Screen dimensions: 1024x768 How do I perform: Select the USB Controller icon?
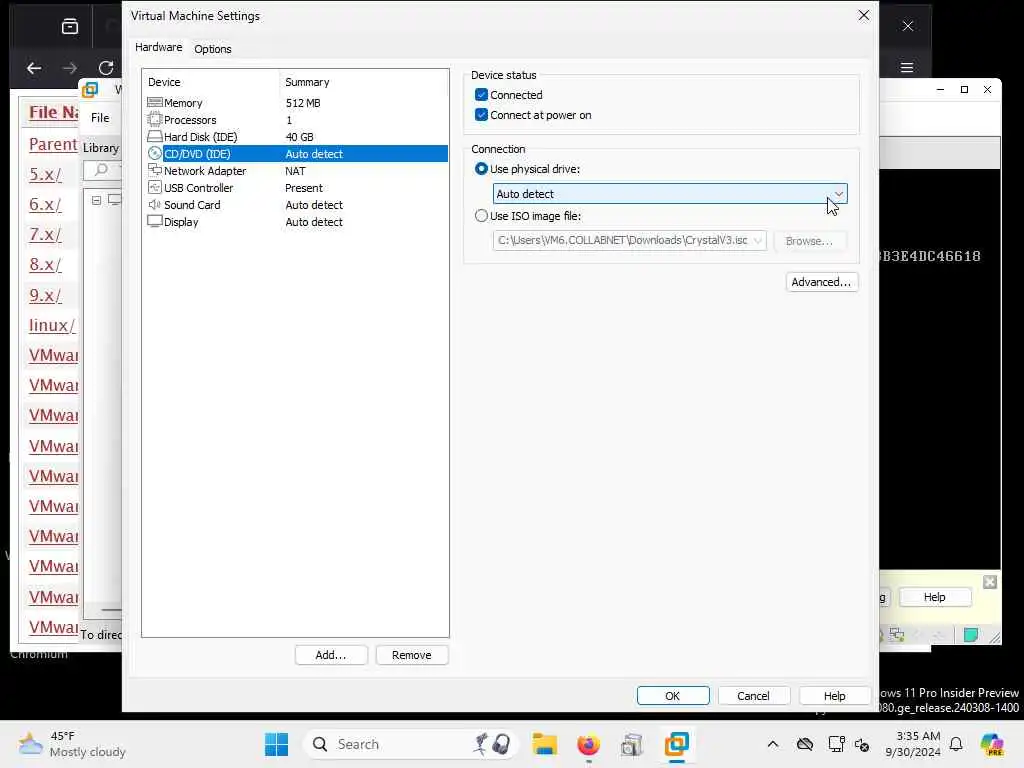(155, 187)
